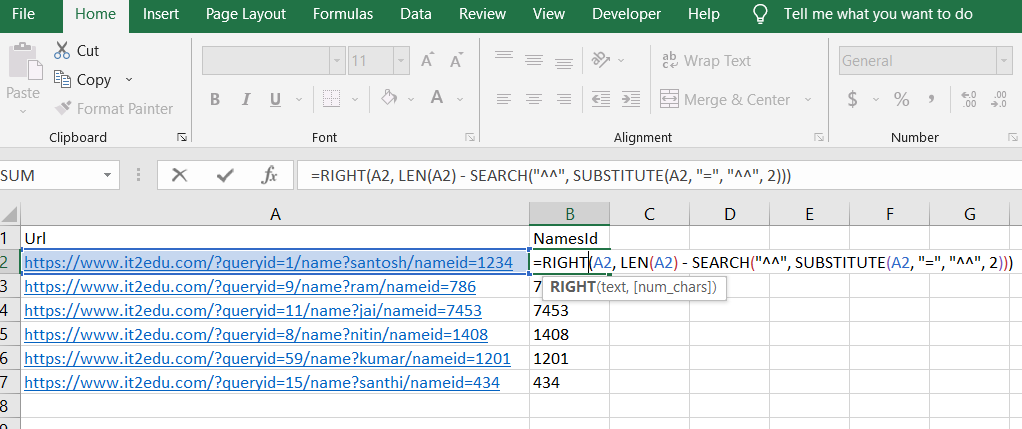Cancel formula entry with X icon
This screenshot has width=1022, height=429.
180,175
